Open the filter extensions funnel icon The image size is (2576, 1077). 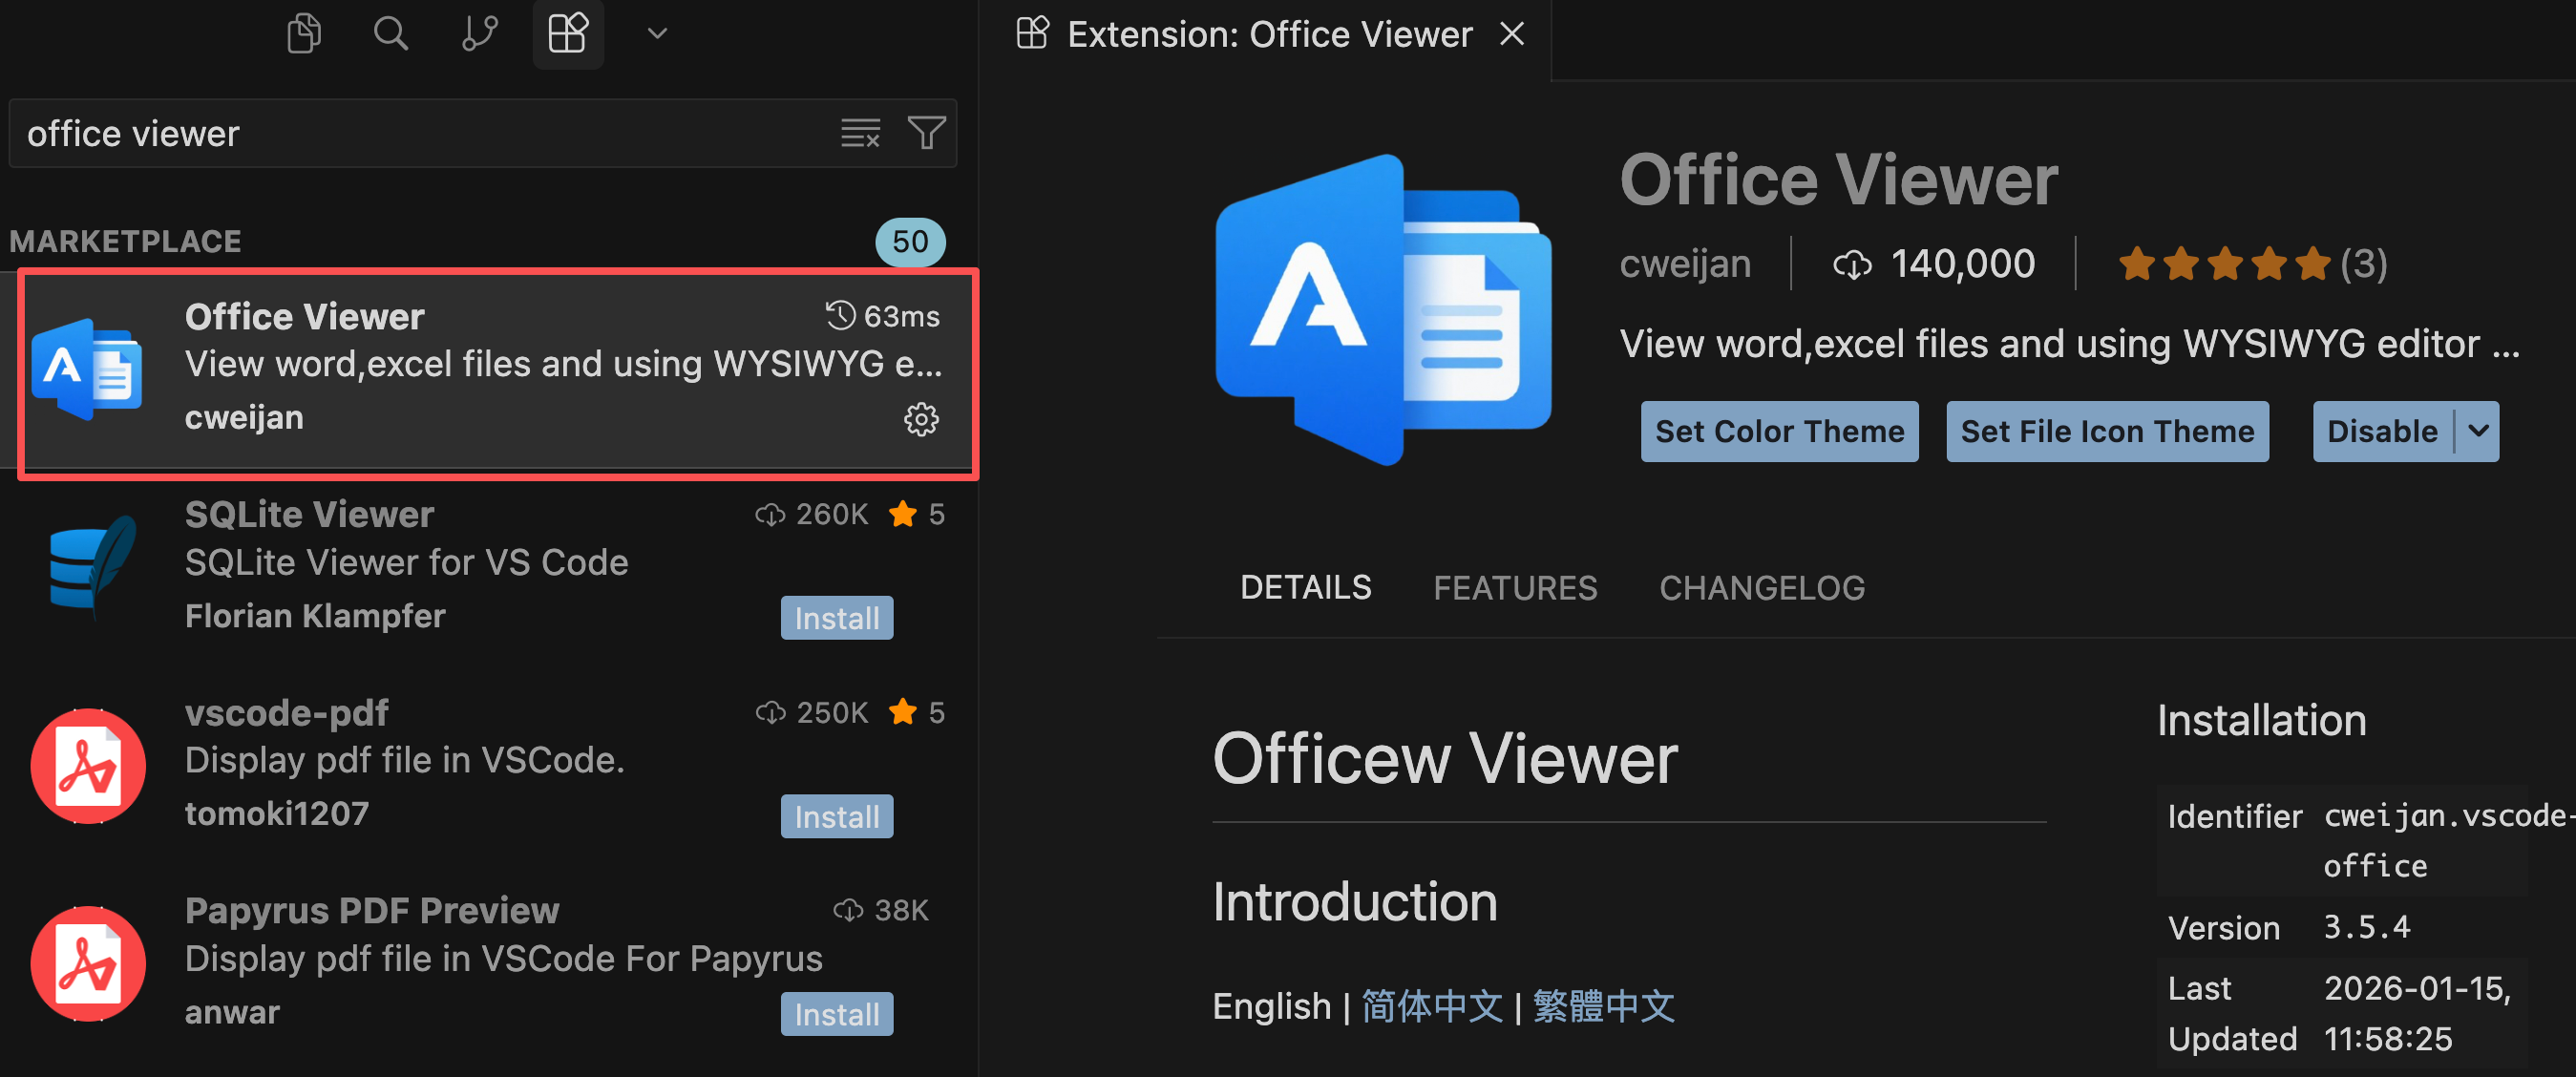[926, 133]
